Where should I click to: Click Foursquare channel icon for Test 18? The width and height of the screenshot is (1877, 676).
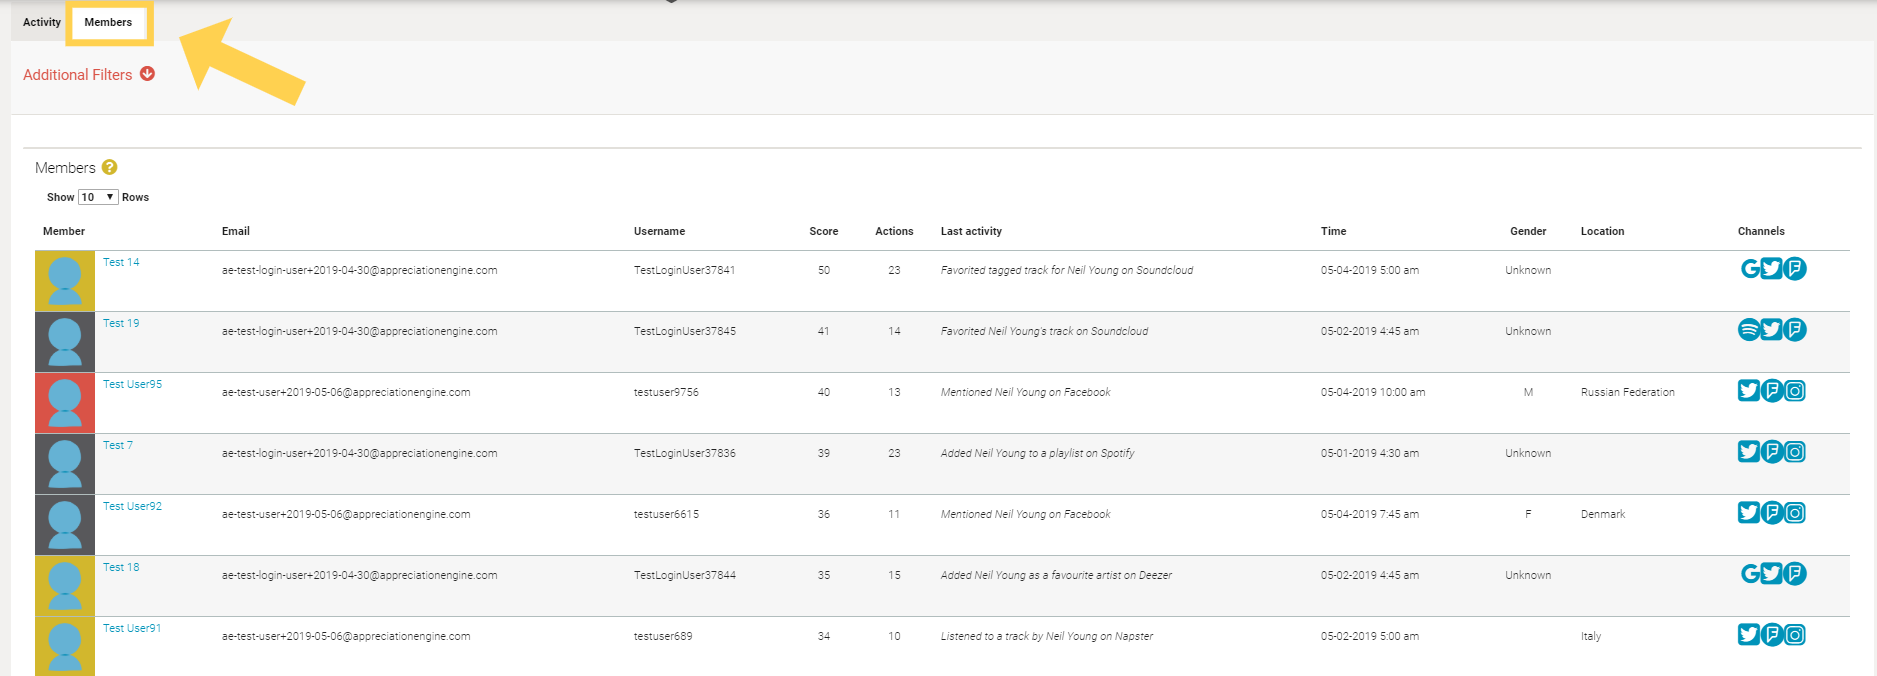click(x=1795, y=574)
